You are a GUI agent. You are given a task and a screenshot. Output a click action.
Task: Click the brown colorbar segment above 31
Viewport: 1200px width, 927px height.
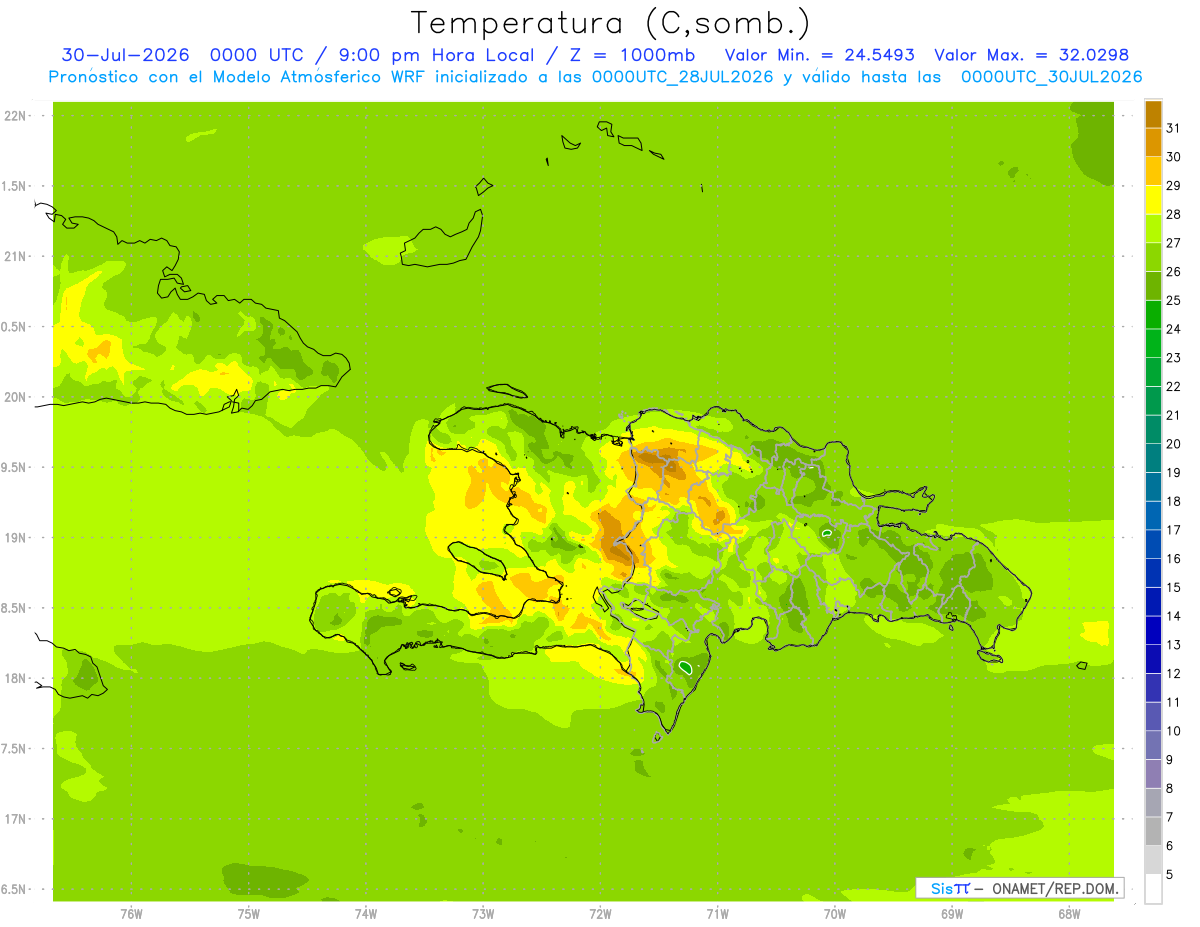pyautogui.click(x=1153, y=114)
